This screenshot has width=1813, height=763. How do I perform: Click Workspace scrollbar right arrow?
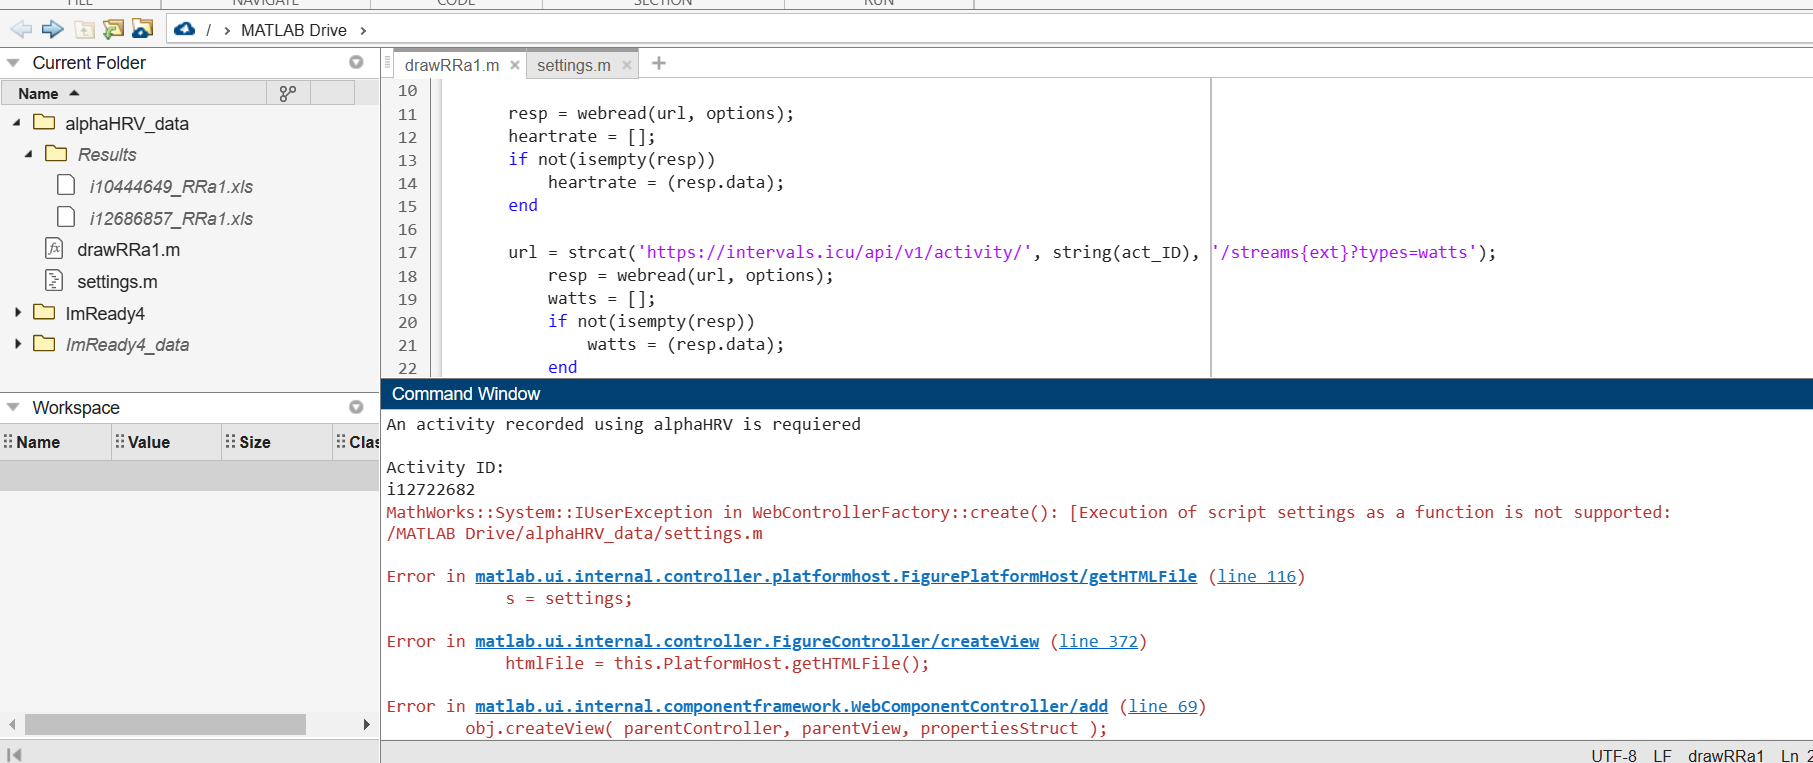367,724
